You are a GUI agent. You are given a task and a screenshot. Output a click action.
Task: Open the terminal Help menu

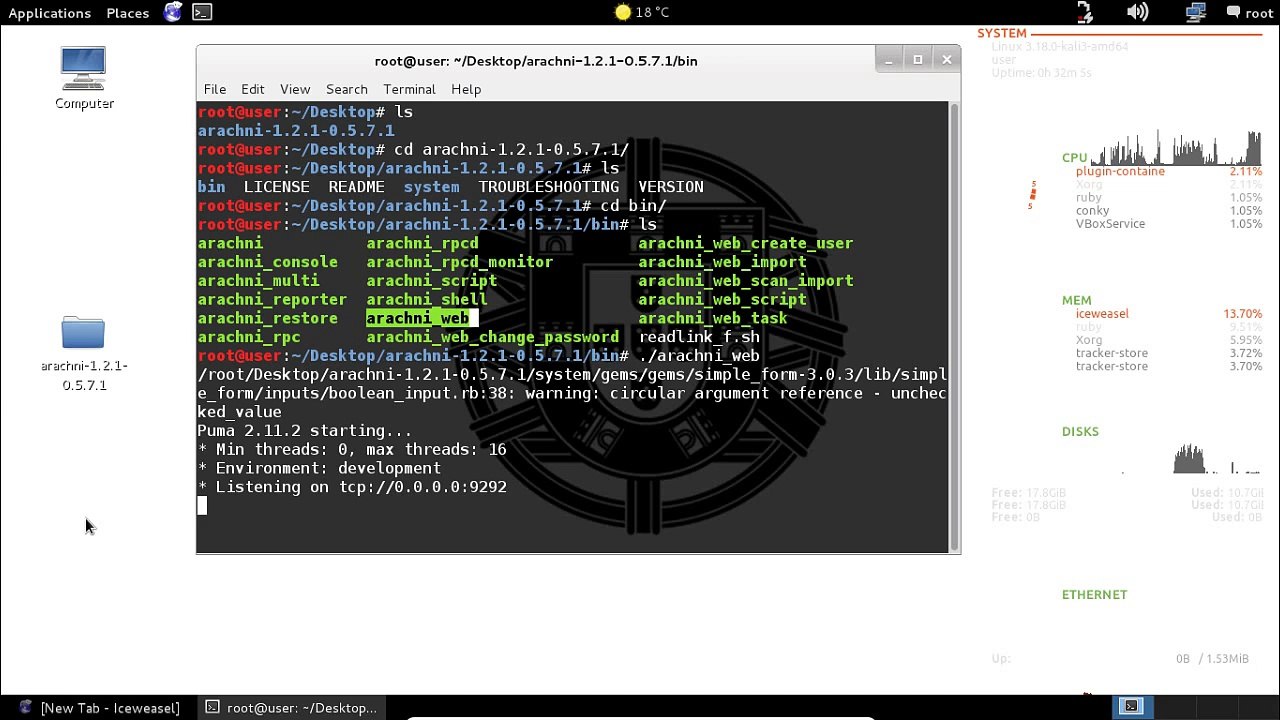pos(466,89)
